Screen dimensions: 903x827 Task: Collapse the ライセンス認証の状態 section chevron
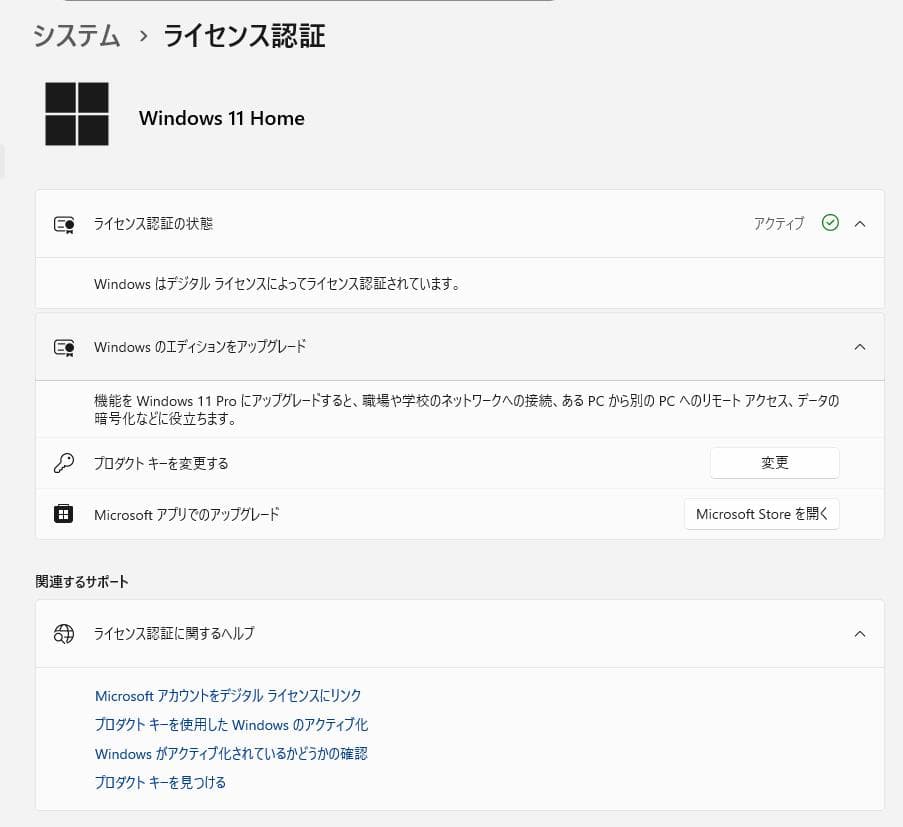click(860, 223)
